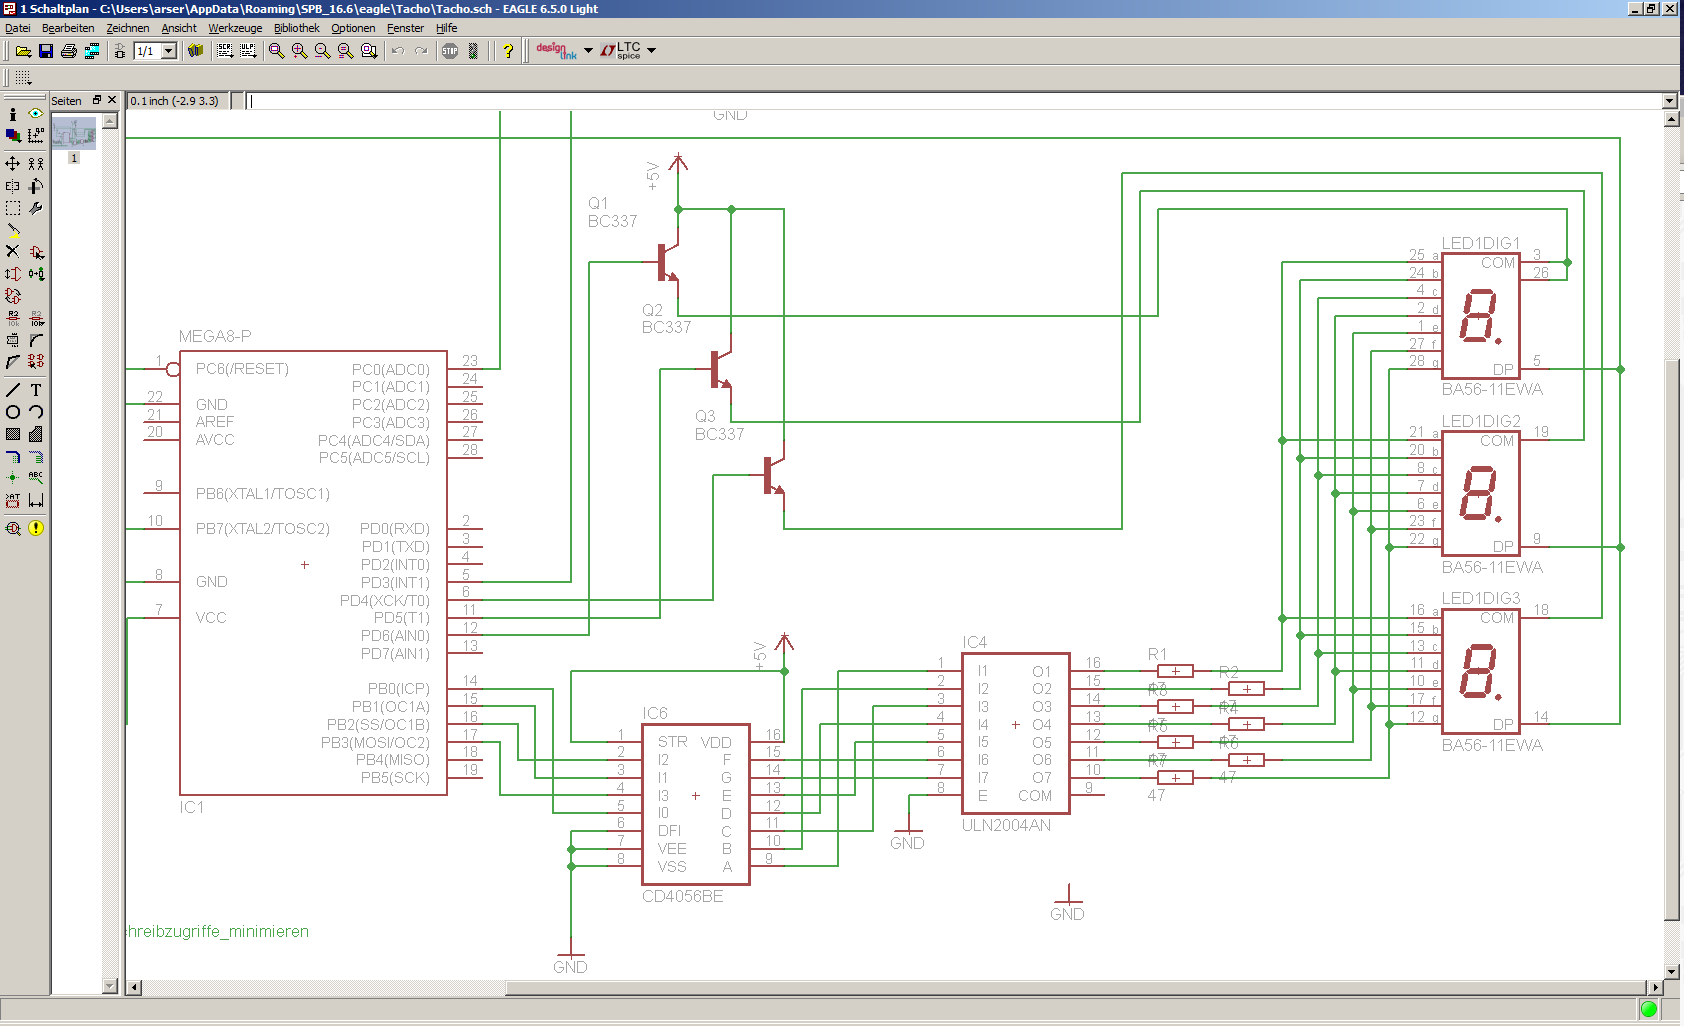Open the Fenster menu
Screen dimensions: 1684x1026
point(405,28)
